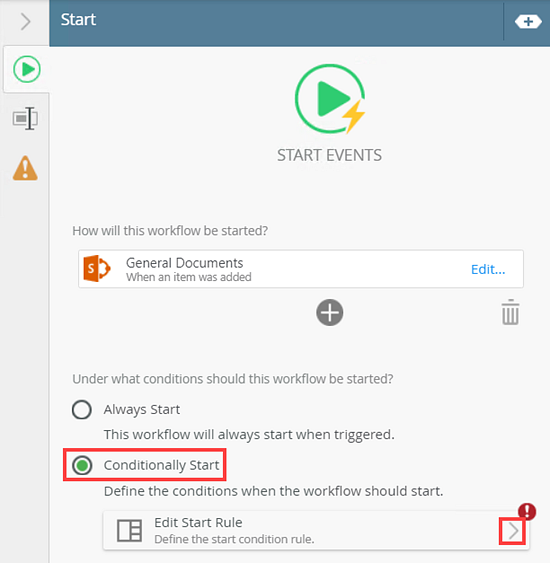
Task: Open Edit Start Rule
Action: point(316,530)
